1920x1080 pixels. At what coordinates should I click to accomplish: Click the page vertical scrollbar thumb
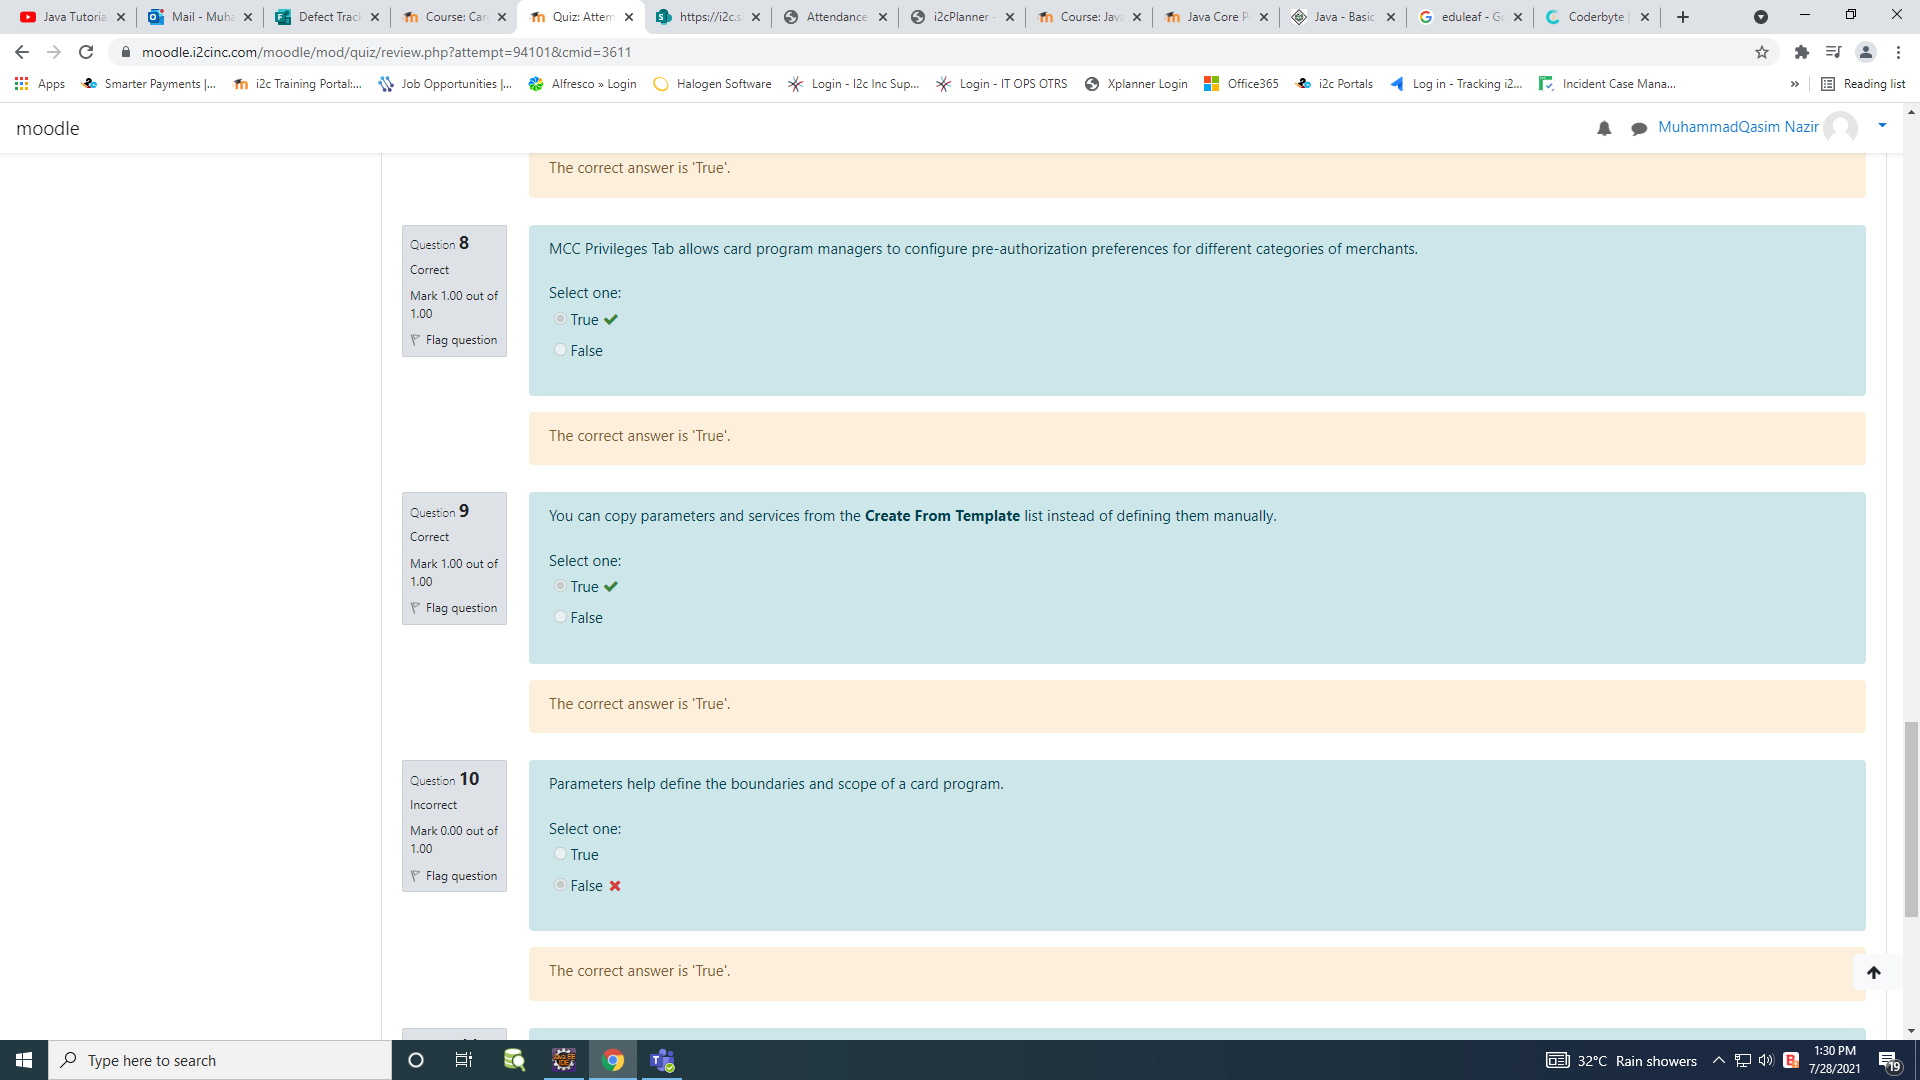click(x=1911, y=818)
